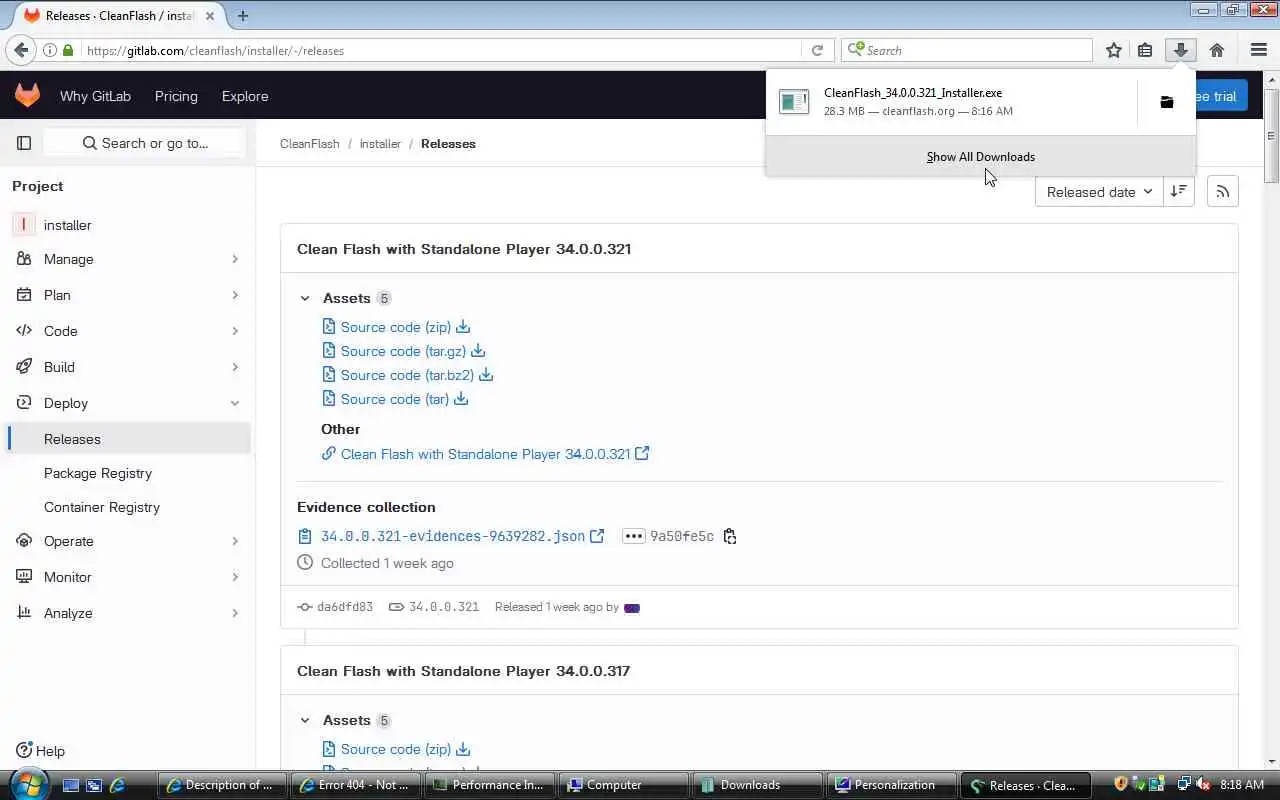
Task: Click the Firefox downloads arrow icon
Action: (x=1181, y=50)
